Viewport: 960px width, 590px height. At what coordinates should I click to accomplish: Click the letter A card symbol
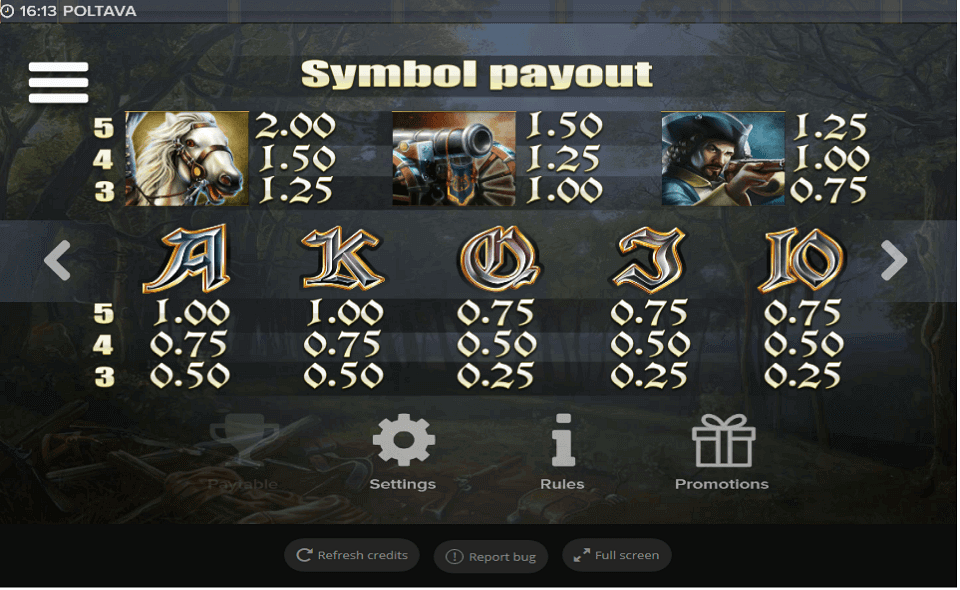click(187, 259)
